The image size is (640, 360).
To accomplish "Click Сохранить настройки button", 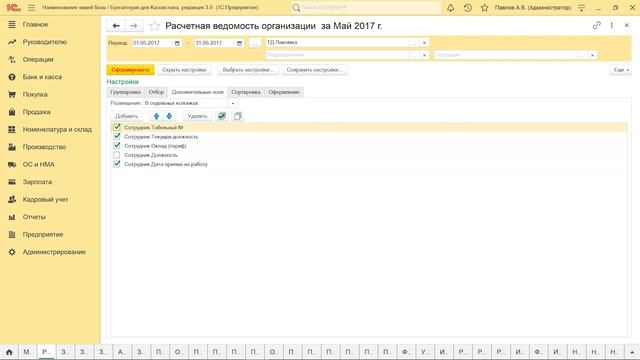I will point(314,70).
